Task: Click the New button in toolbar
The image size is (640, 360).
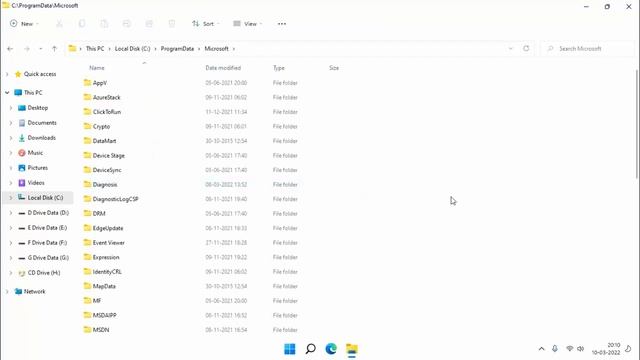Action: point(24,24)
